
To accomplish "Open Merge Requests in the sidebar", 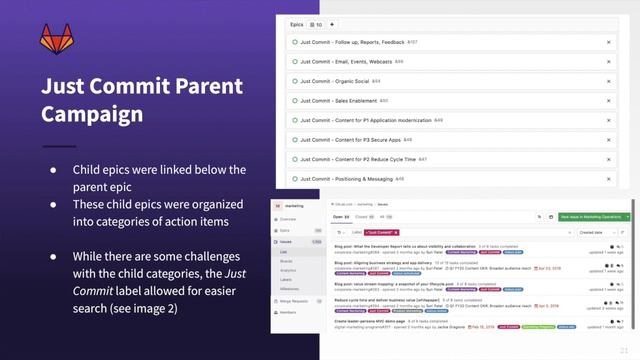I will point(294,301).
